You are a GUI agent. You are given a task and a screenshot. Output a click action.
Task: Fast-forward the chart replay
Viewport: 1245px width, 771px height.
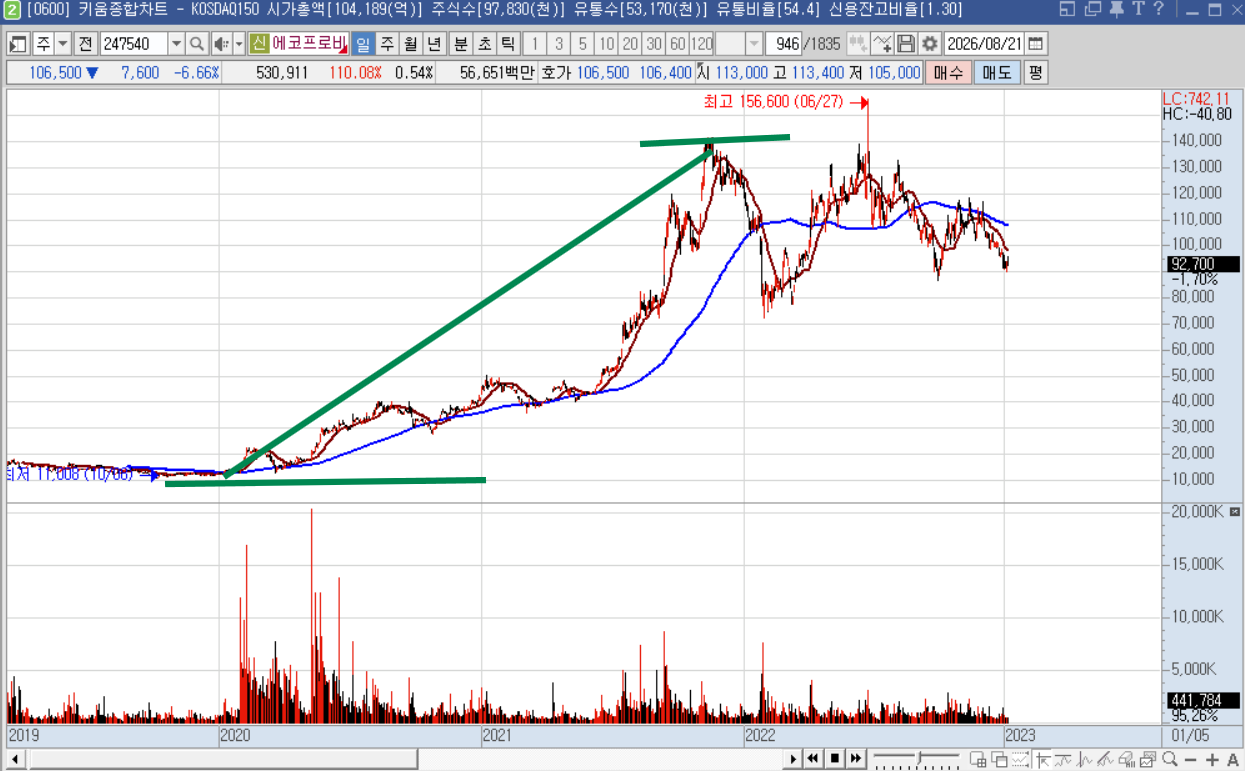point(855,758)
